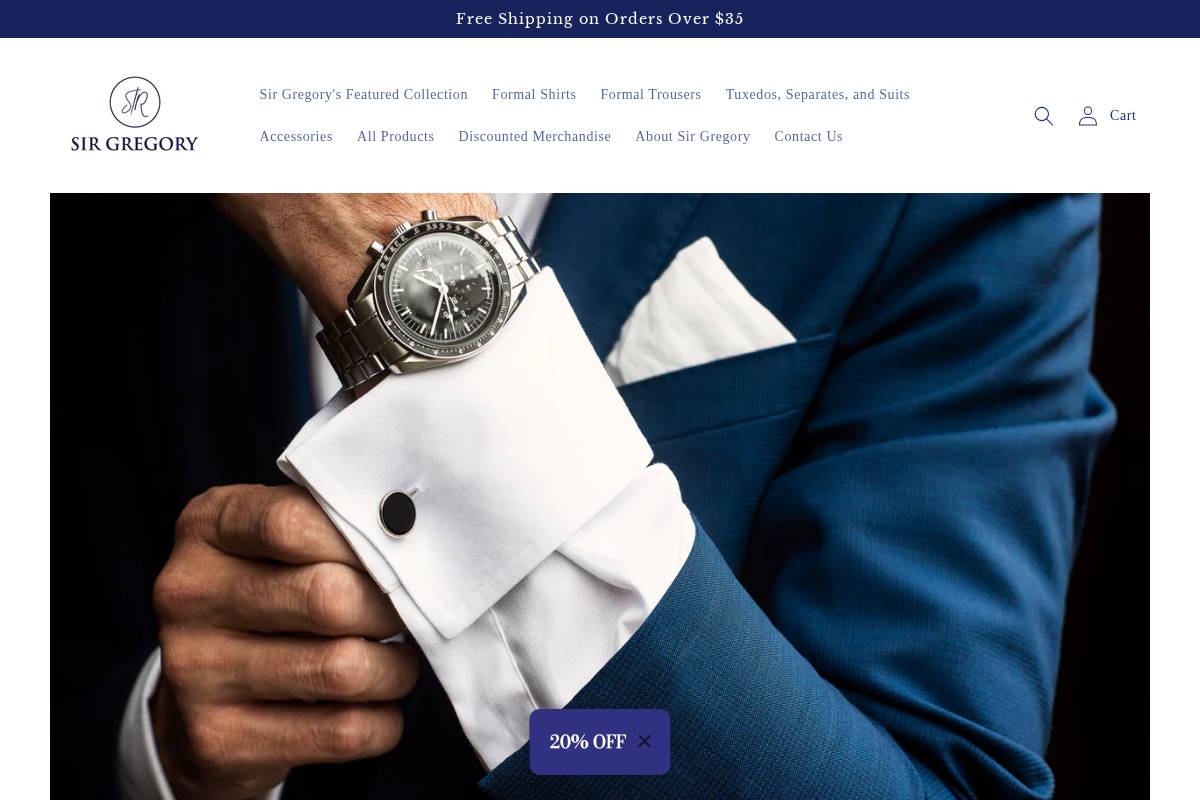1200x800 pixels.
Task: Click the Sir Gregory logo
Action: (135, 114)
